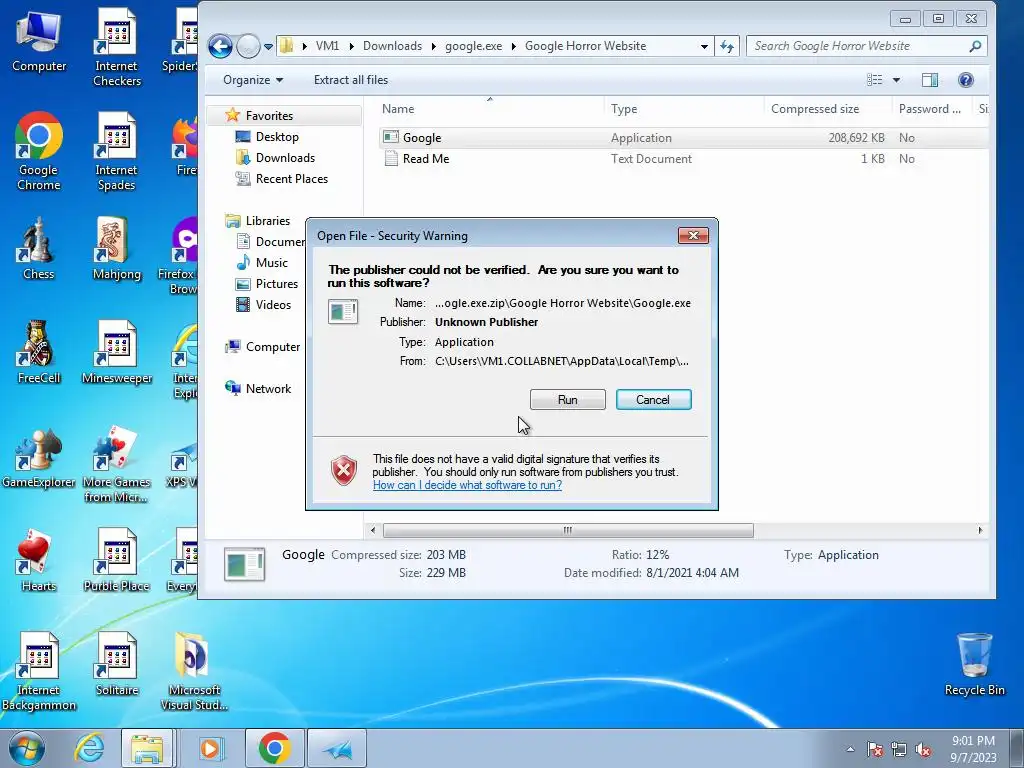Select the Computer desktop icon
Viewport: 1024px width, 768px height.
pyautogui.click(x=39, y=42)
